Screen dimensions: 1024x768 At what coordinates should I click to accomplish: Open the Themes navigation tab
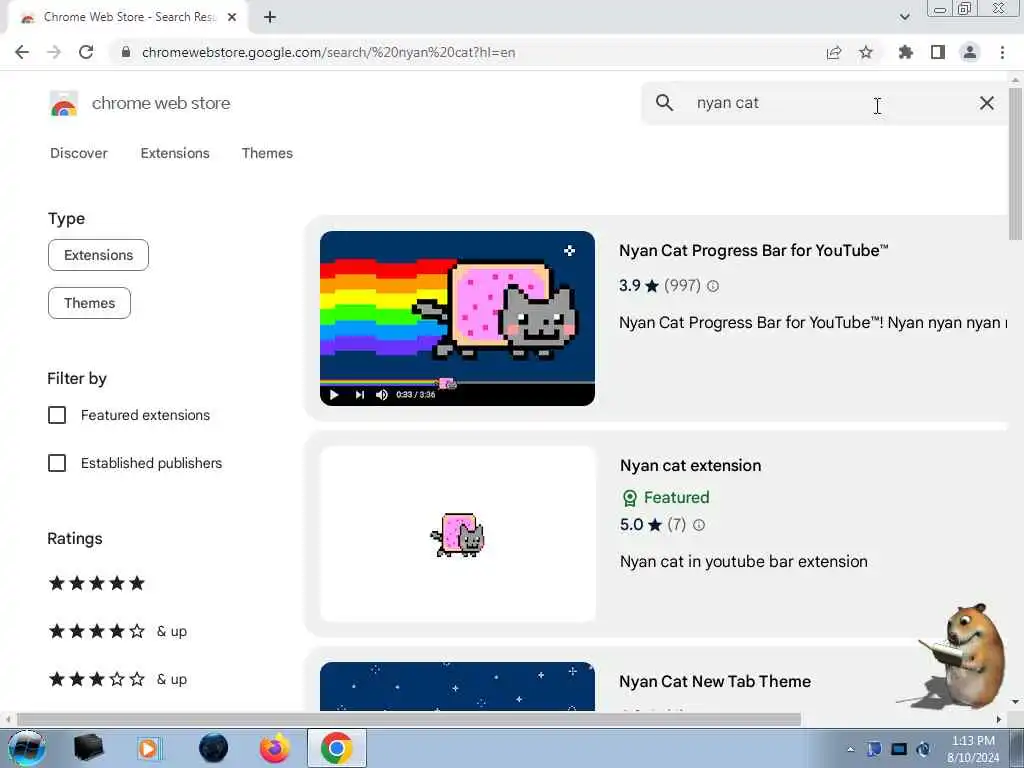point(267,153)
